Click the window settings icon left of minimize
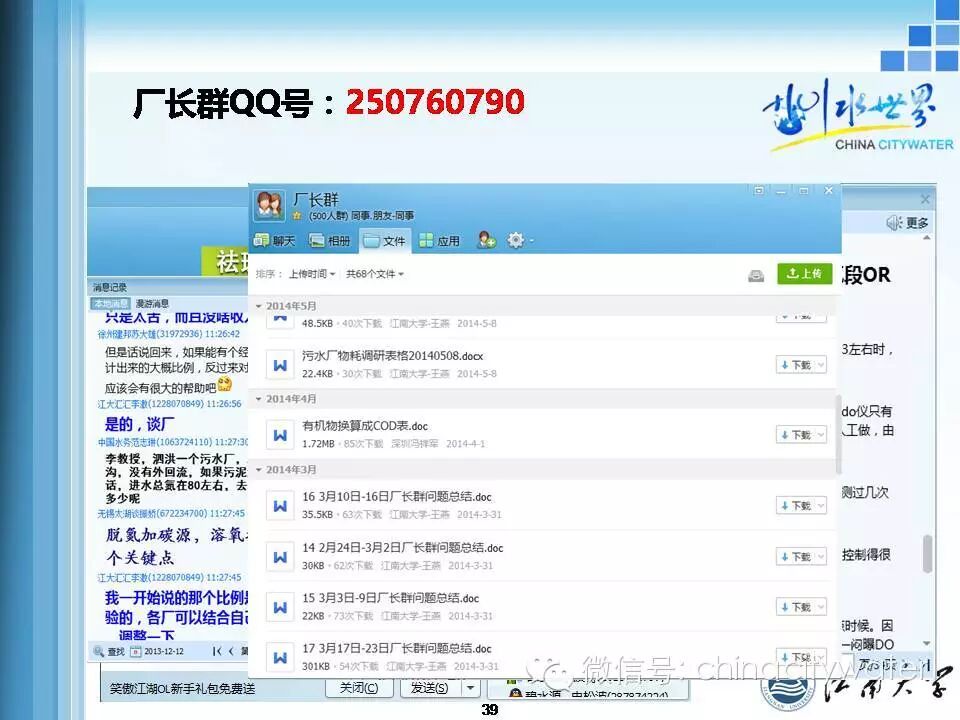Screen dimensions: 960x720 click(x=759, y=191)
